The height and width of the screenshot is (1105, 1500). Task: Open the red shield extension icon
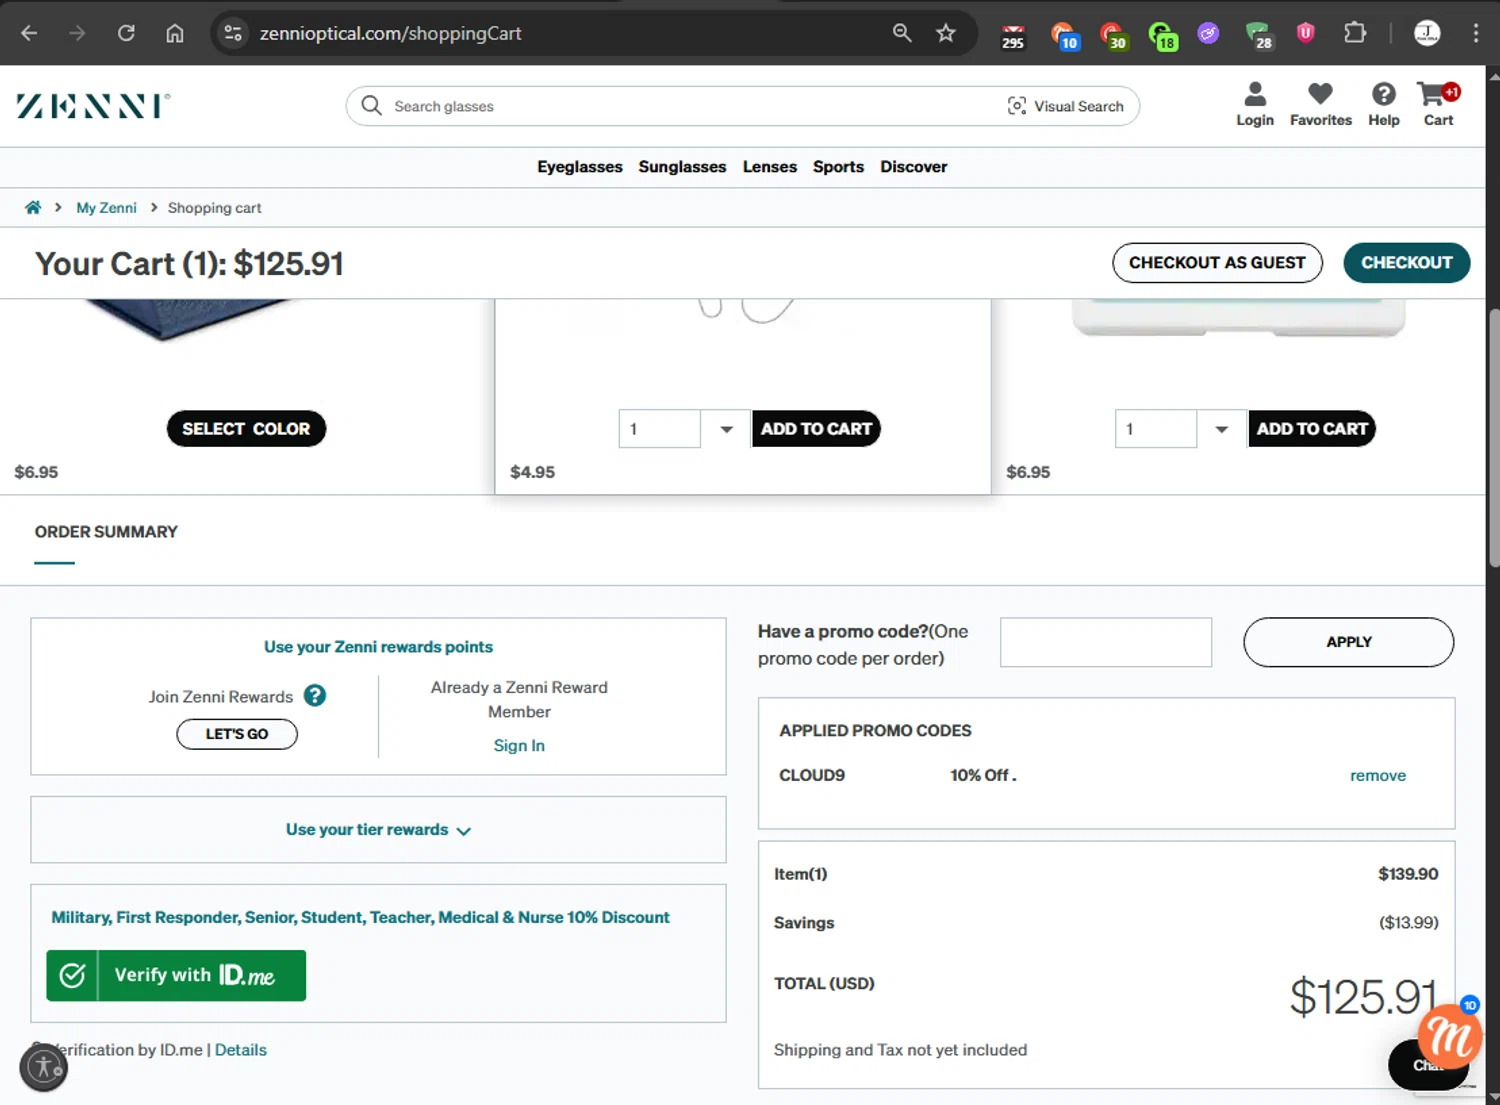point(1305,33)
